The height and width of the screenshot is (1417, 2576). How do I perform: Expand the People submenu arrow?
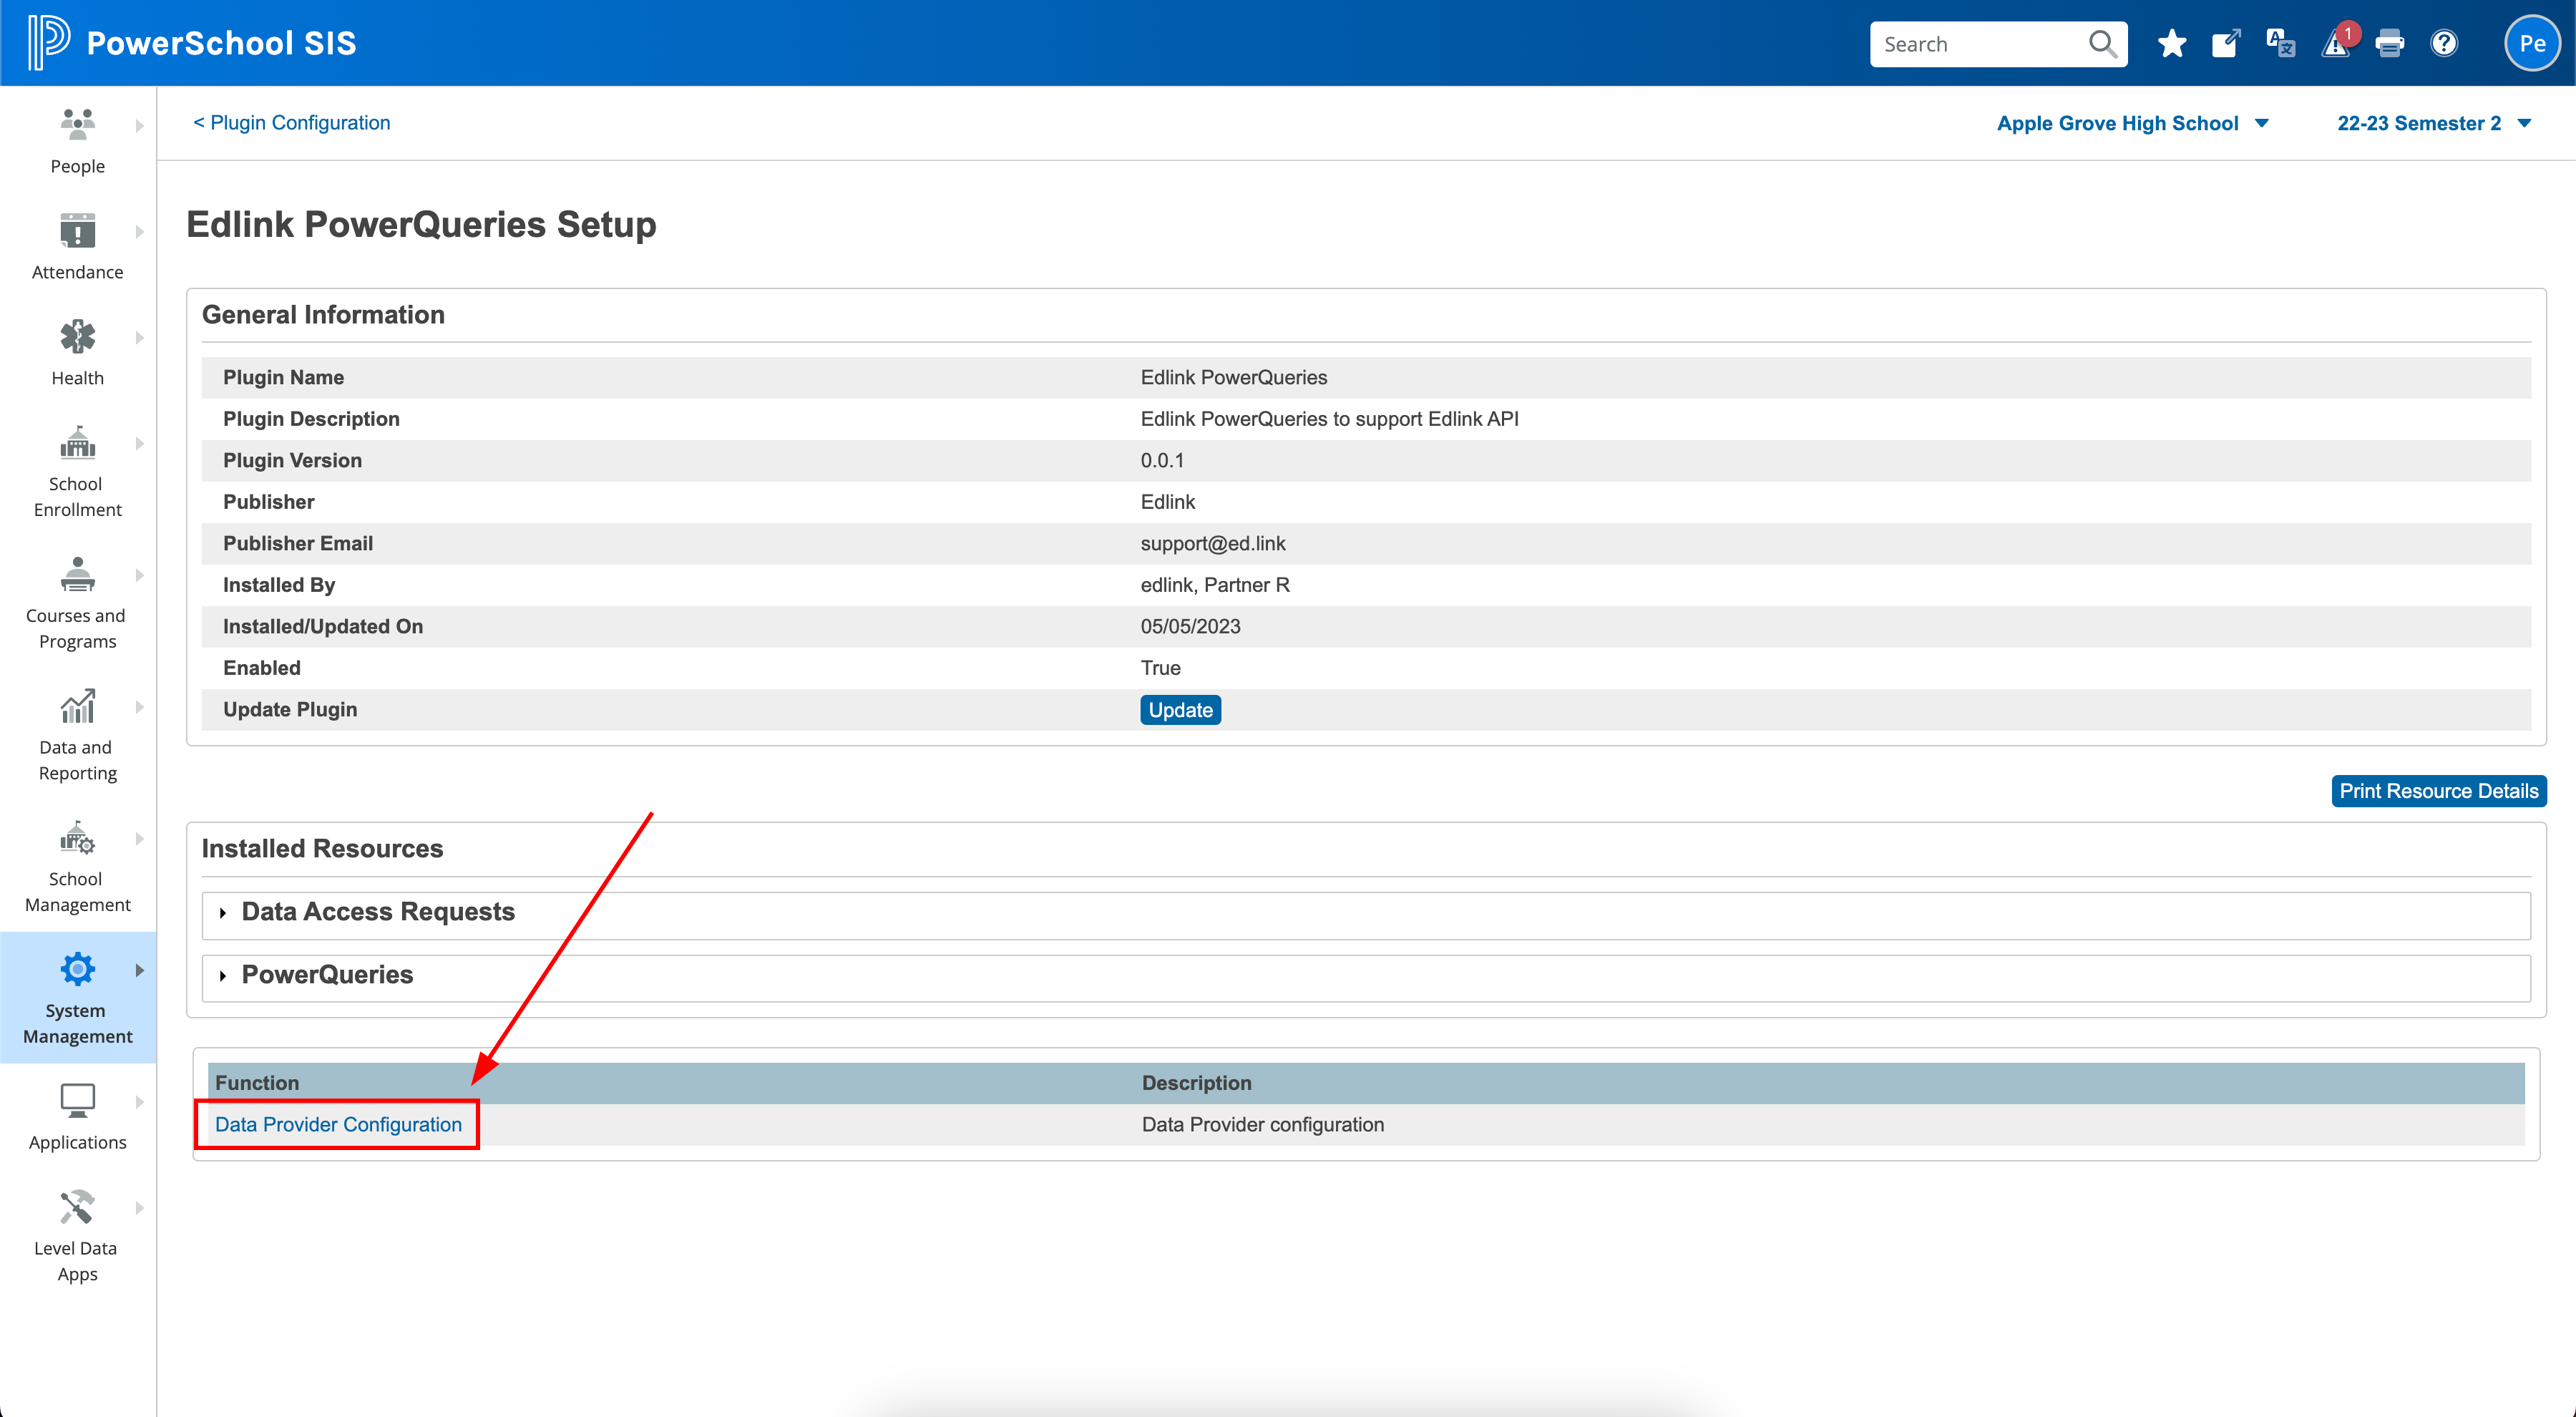point(139,126)
